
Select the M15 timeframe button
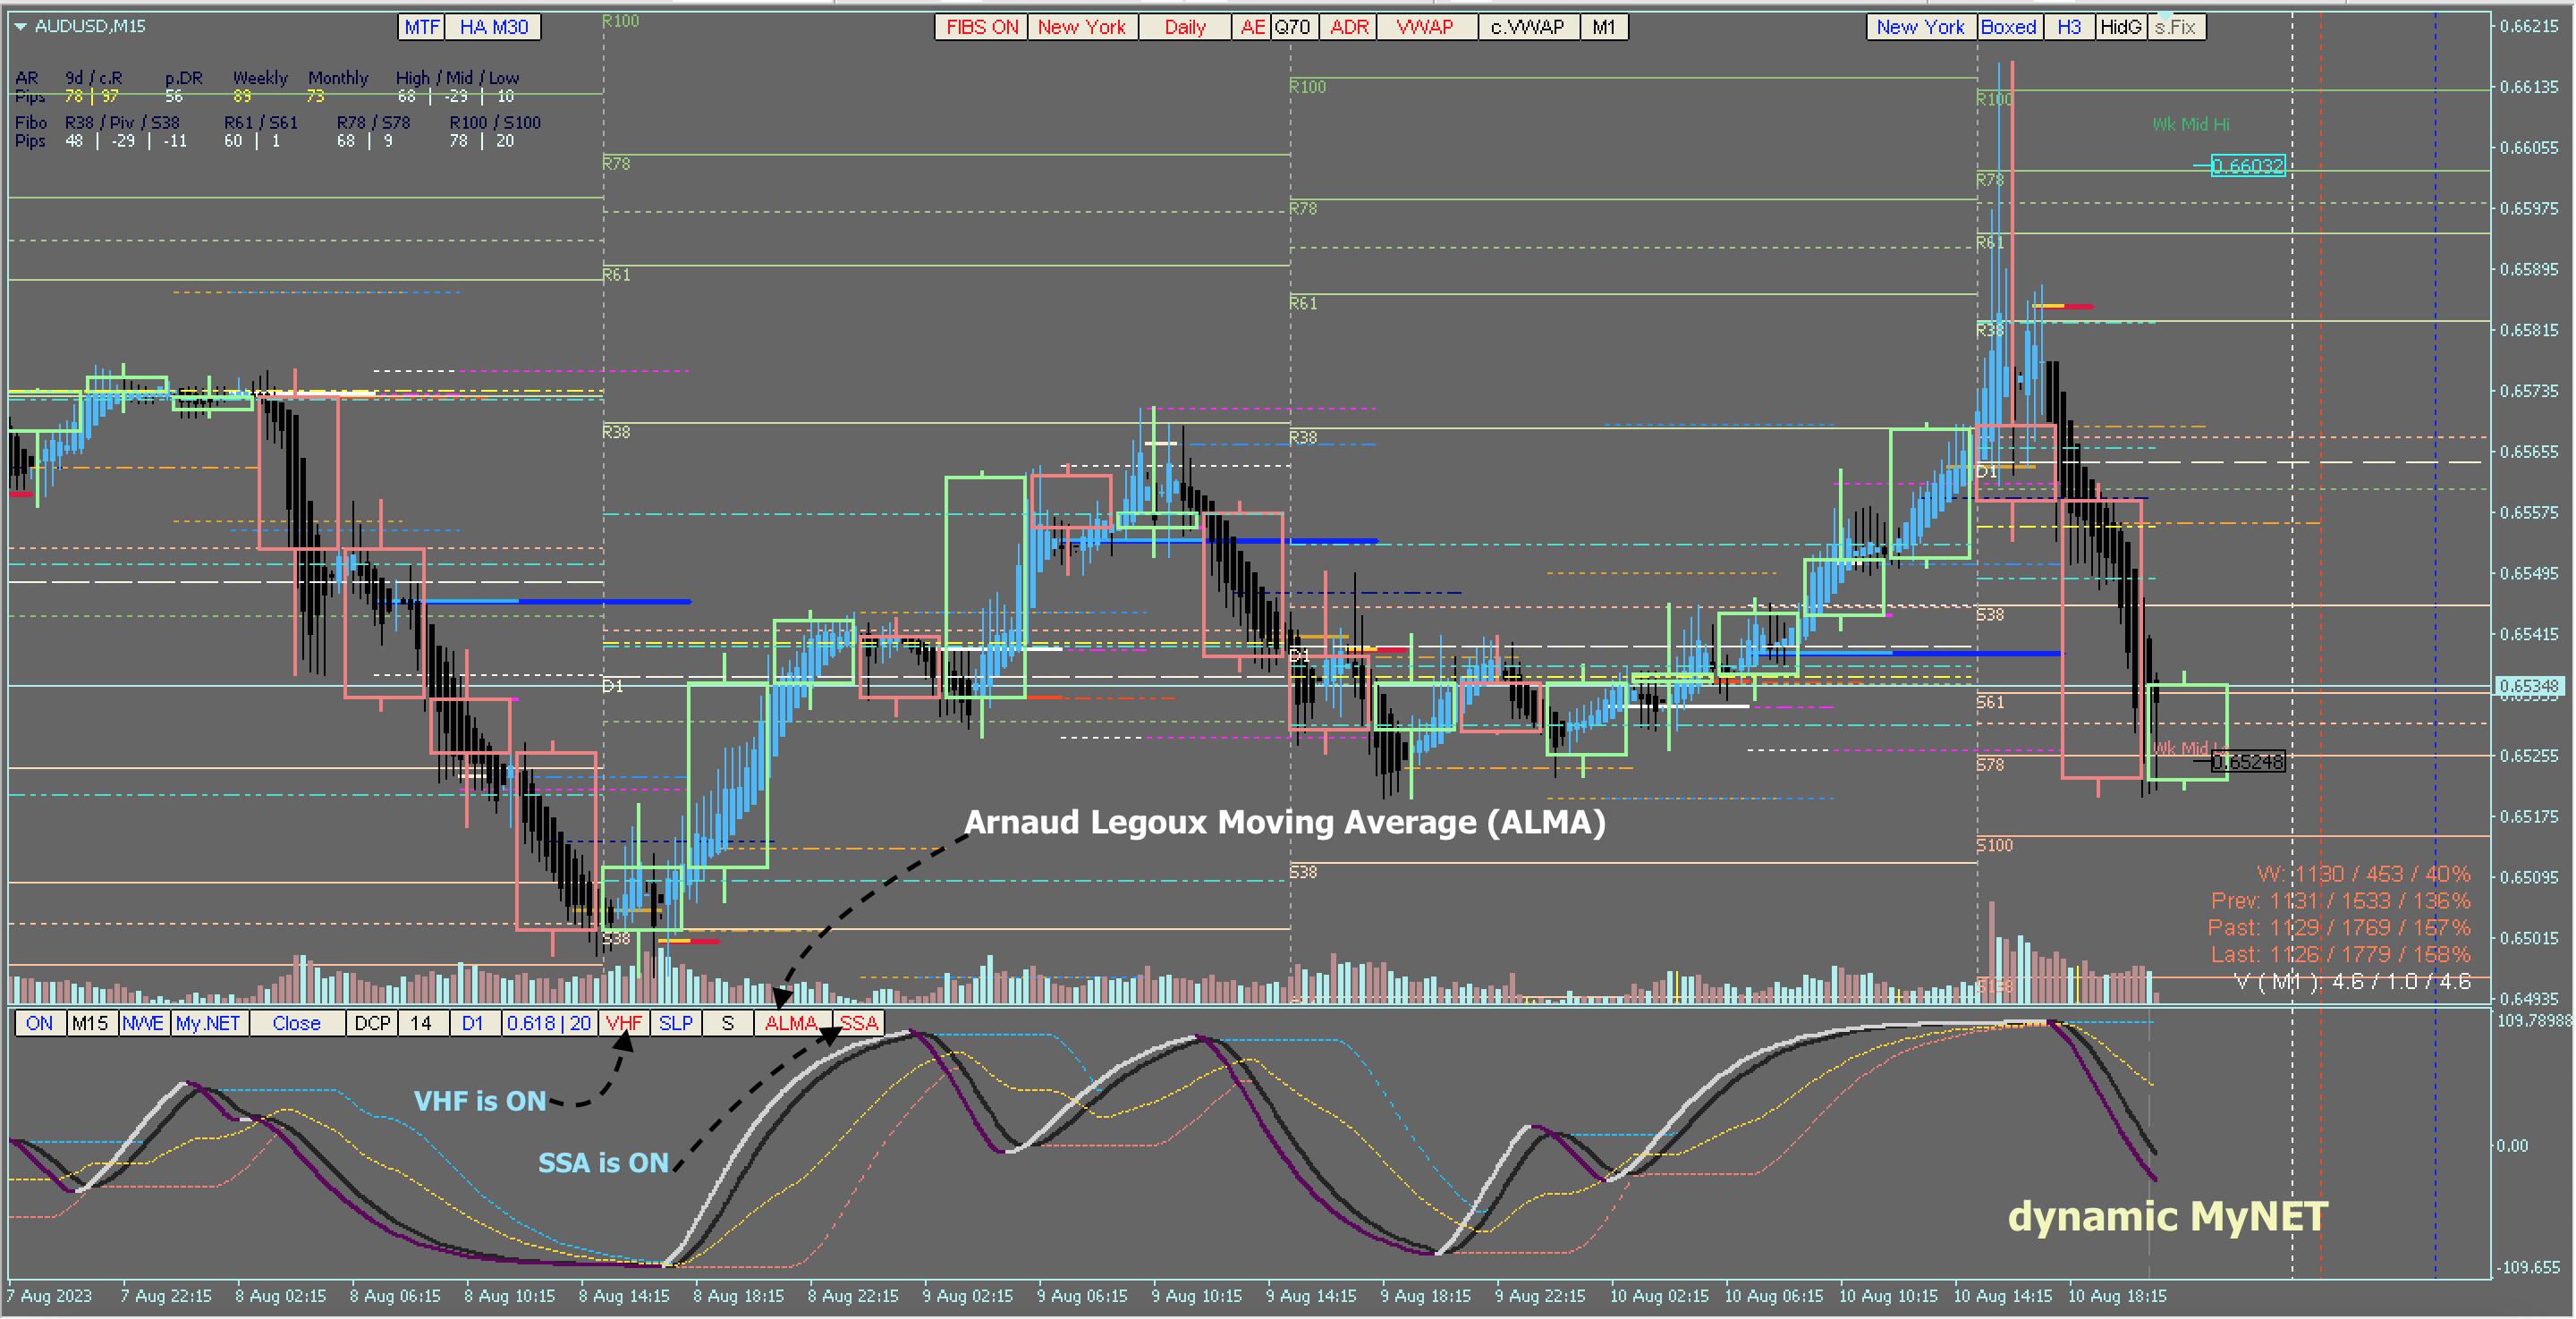(90, 1023)
